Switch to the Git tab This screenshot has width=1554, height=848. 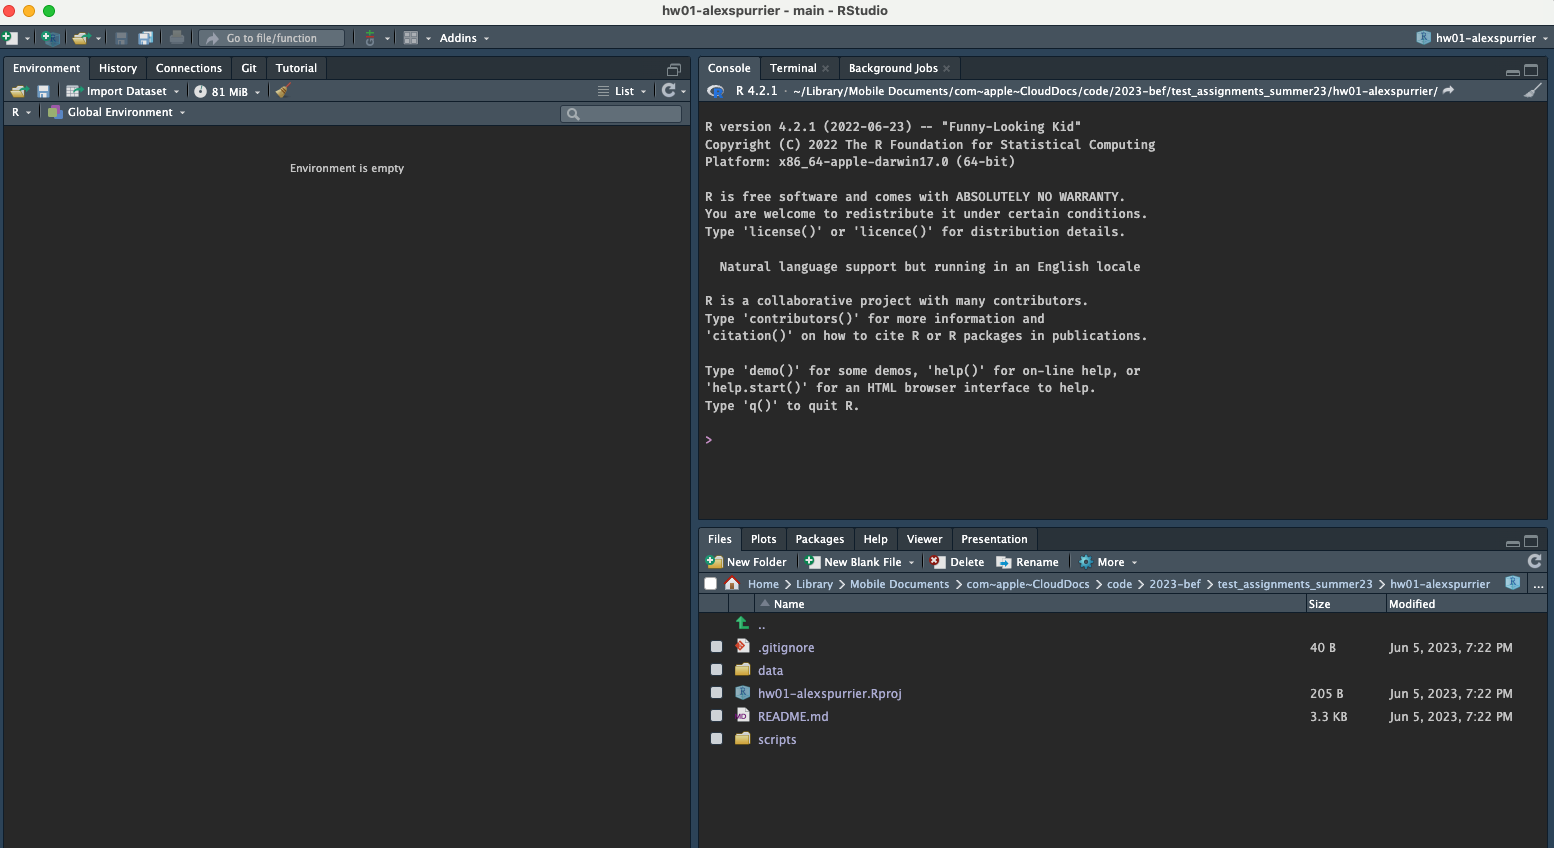pos(249,68)
